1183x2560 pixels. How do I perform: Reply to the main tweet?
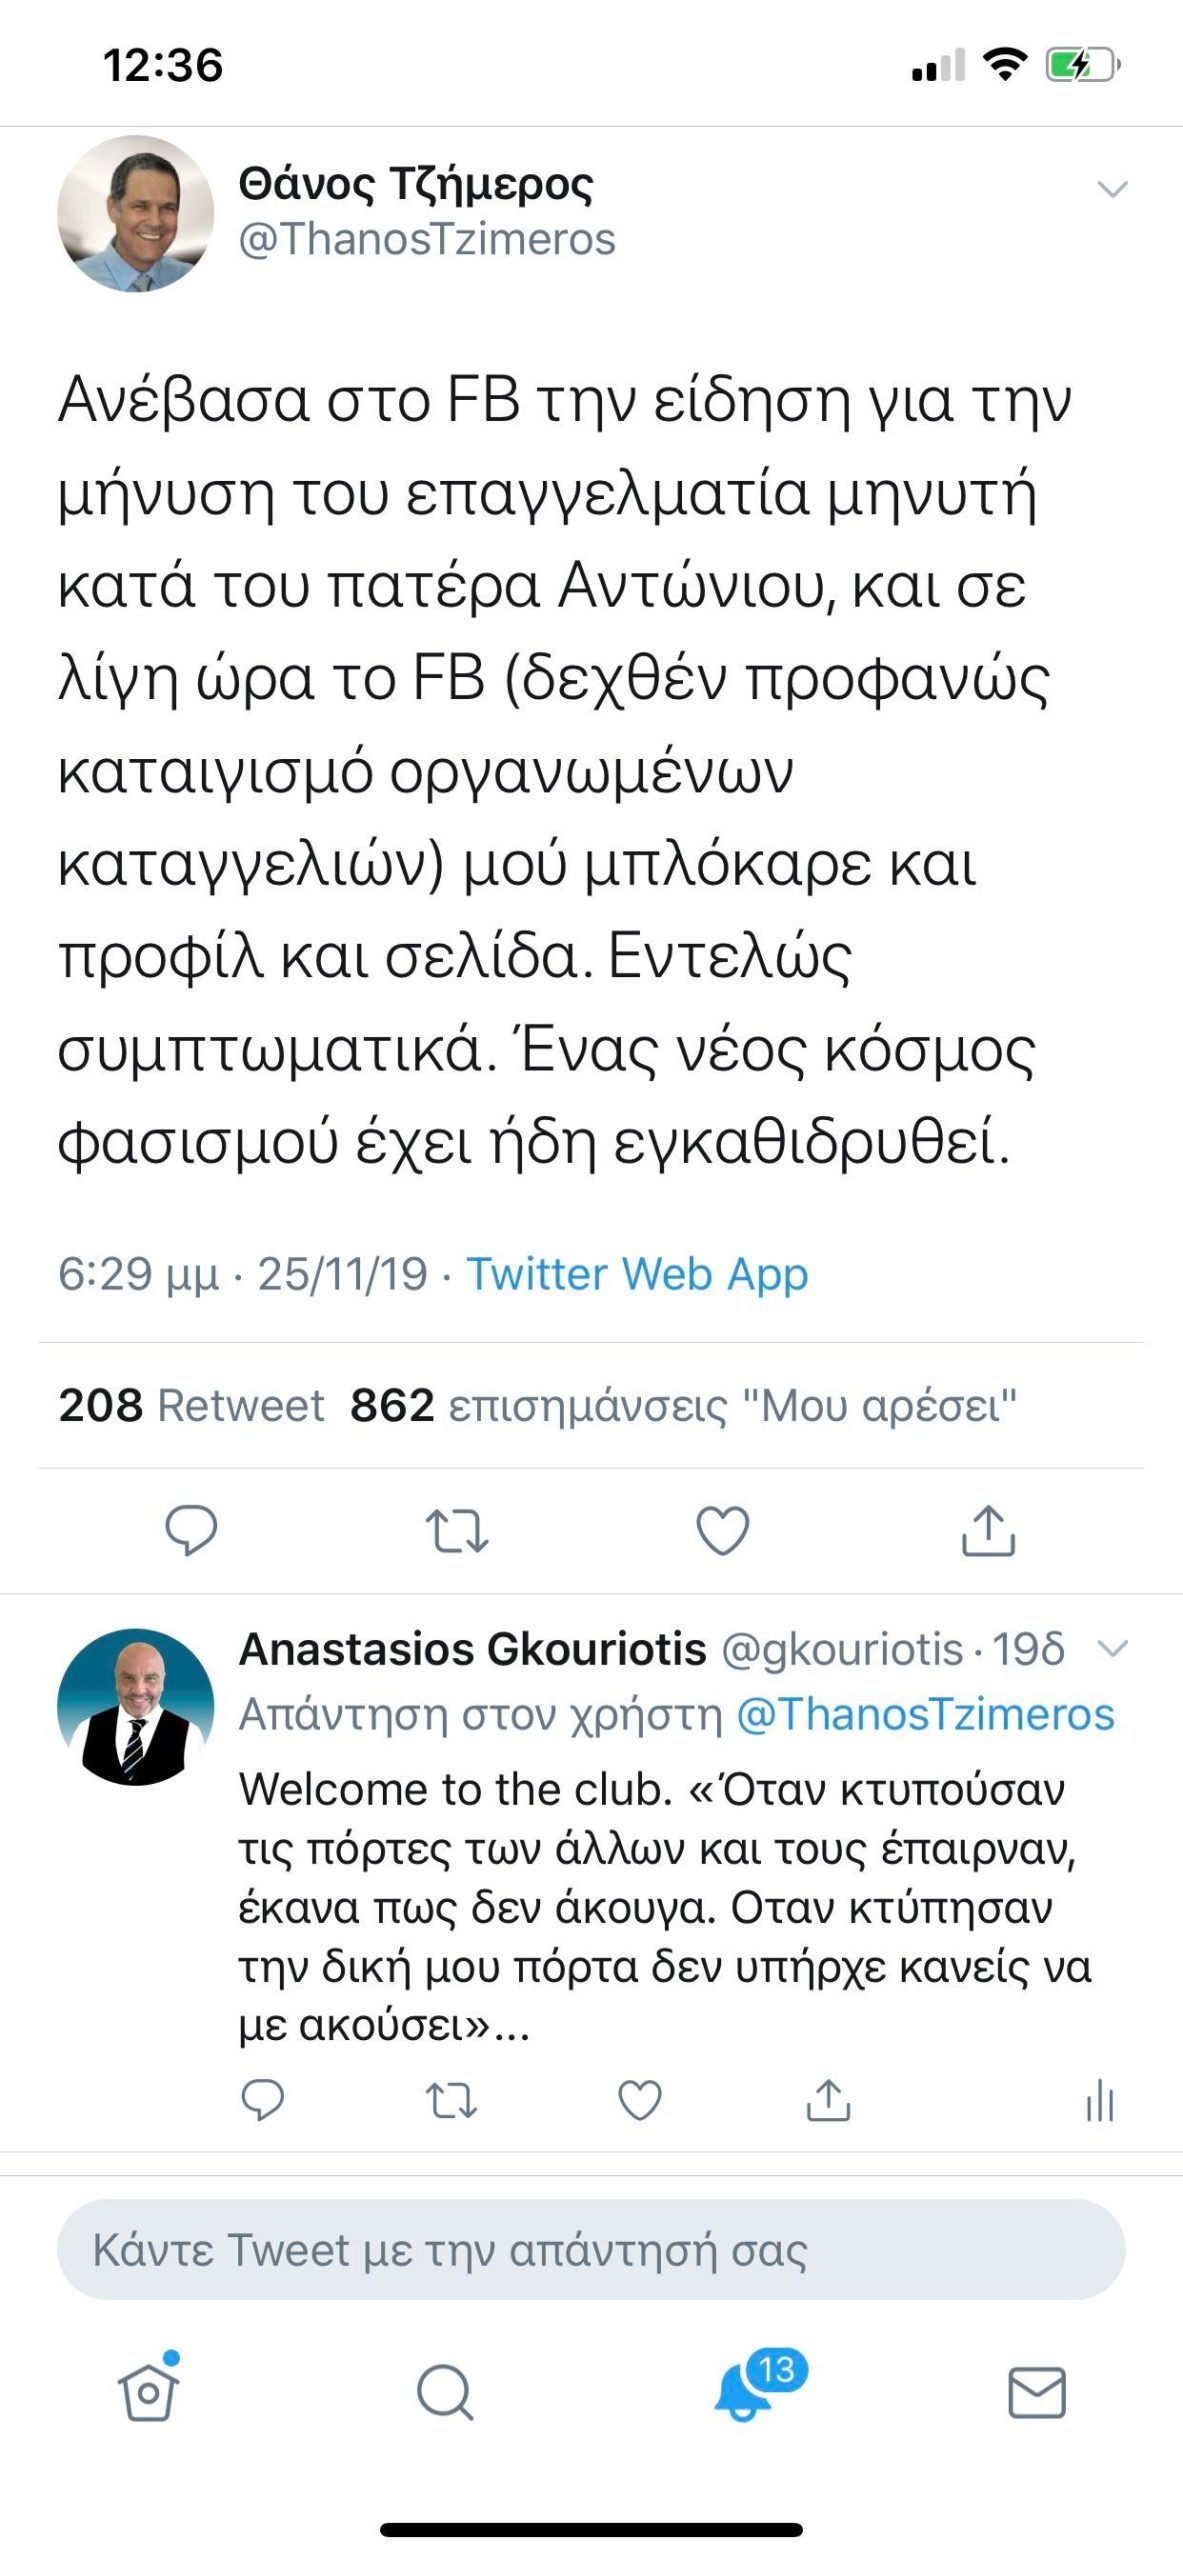pyautogui.click(x=191, y=1529)
